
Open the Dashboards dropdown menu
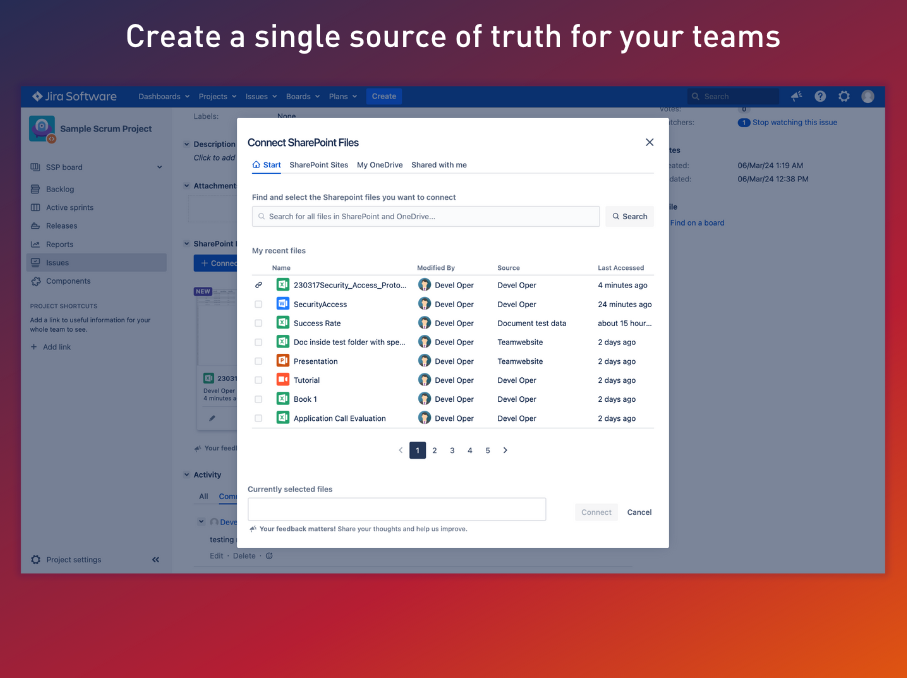pos(164,97)
